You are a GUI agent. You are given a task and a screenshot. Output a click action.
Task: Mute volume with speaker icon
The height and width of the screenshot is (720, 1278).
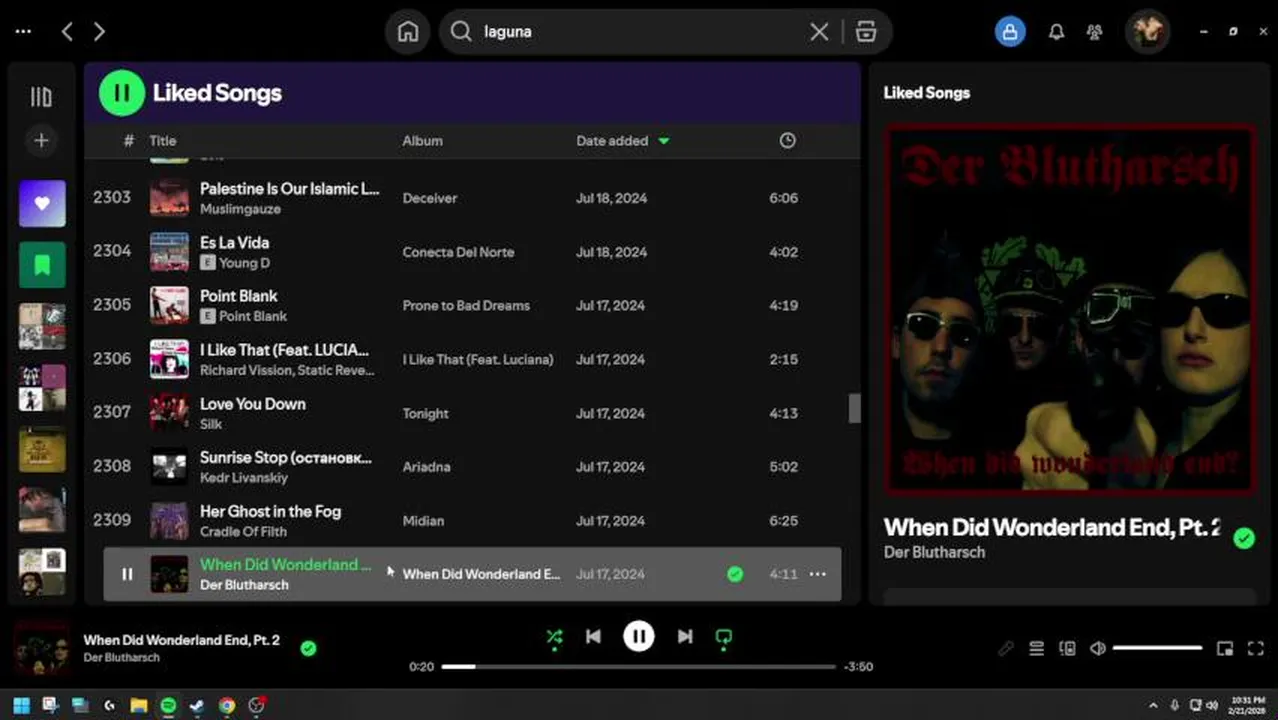[1097, 649]
